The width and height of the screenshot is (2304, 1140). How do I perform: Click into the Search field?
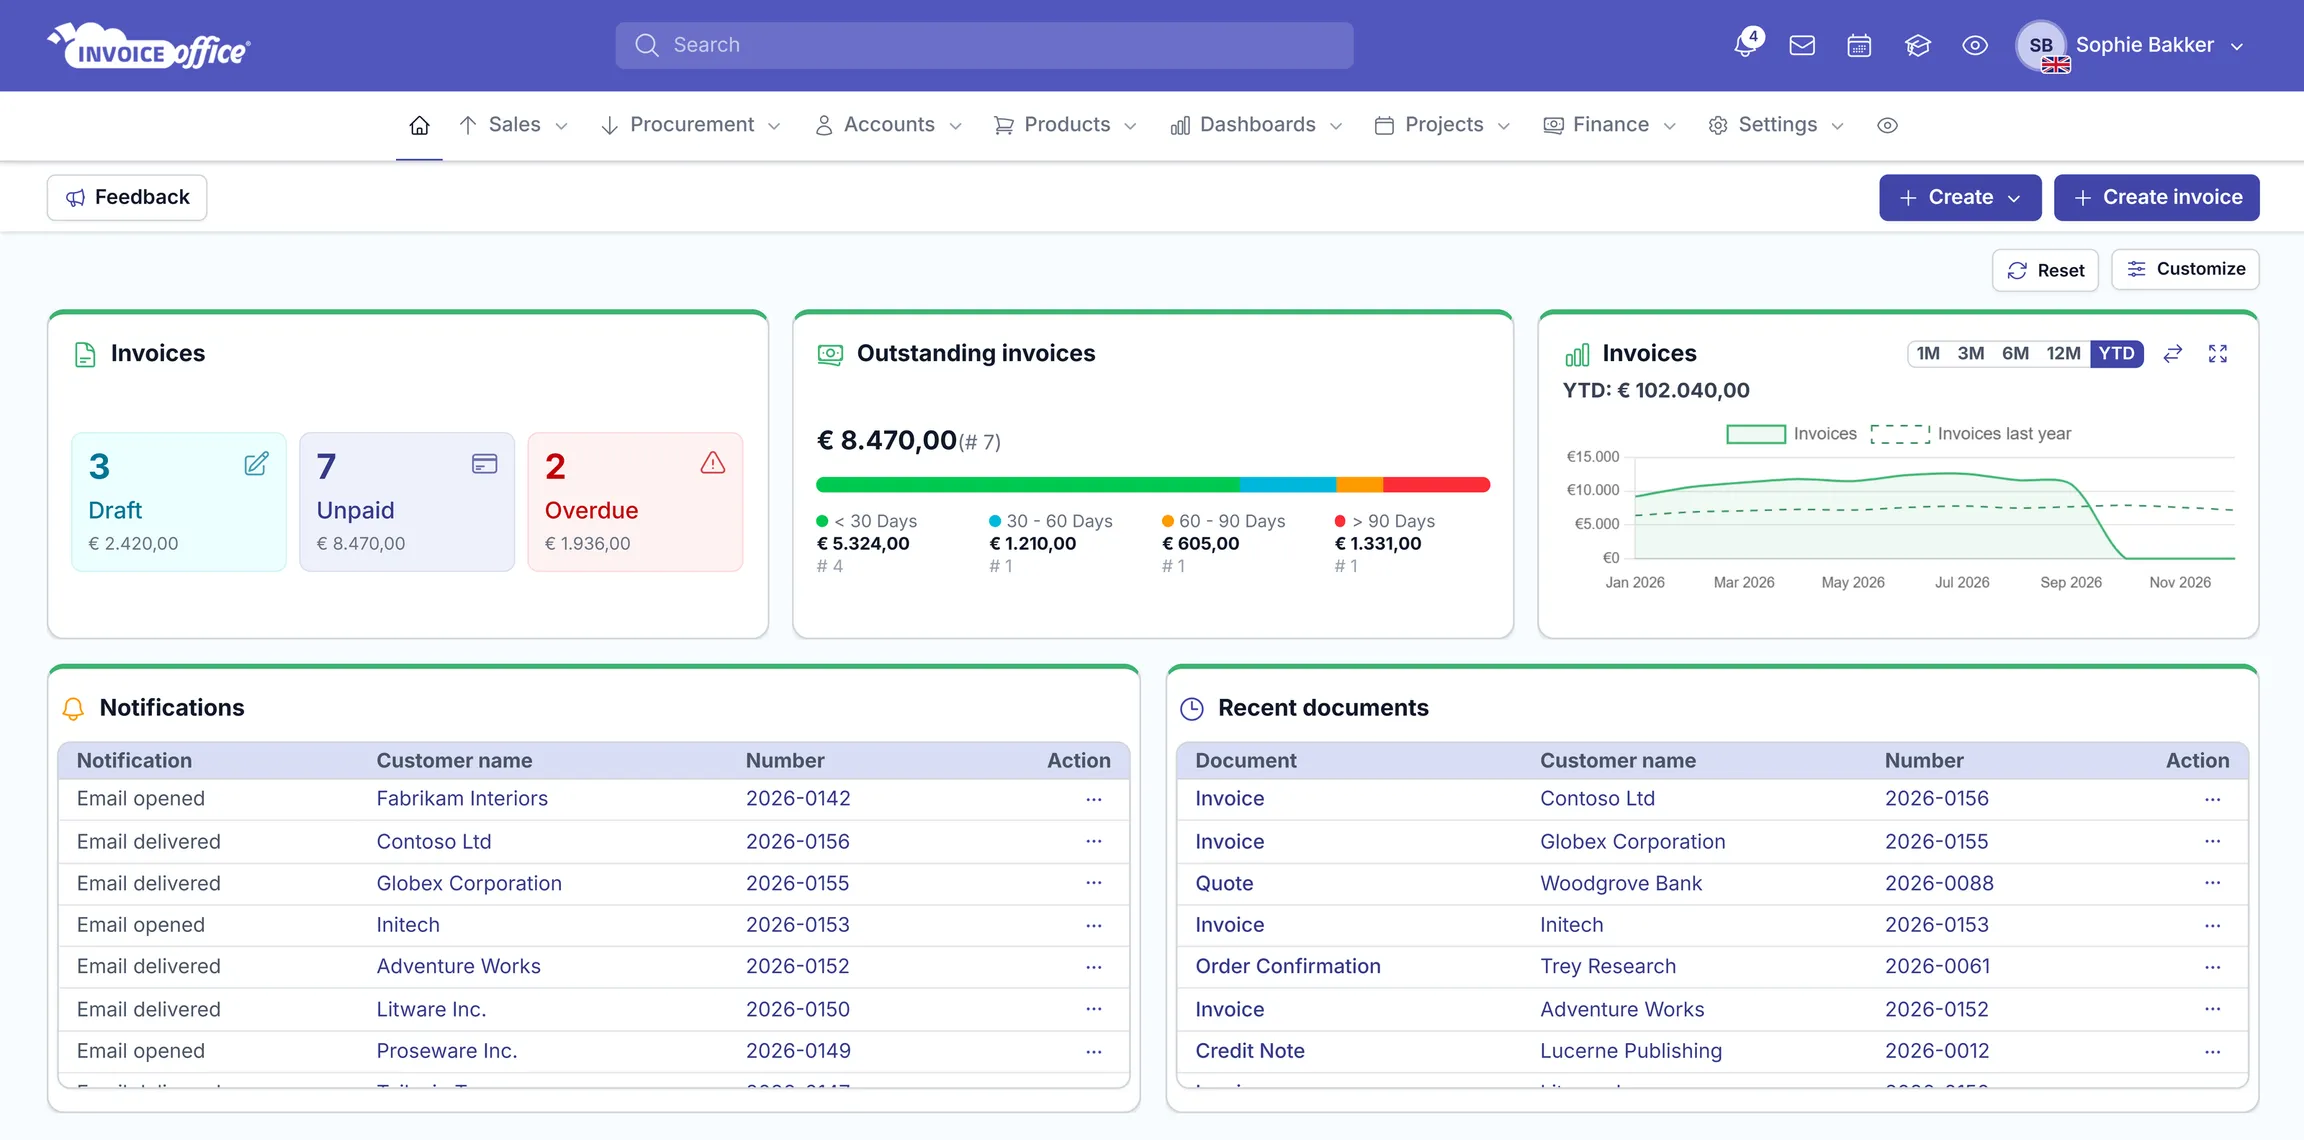point(984,45)
